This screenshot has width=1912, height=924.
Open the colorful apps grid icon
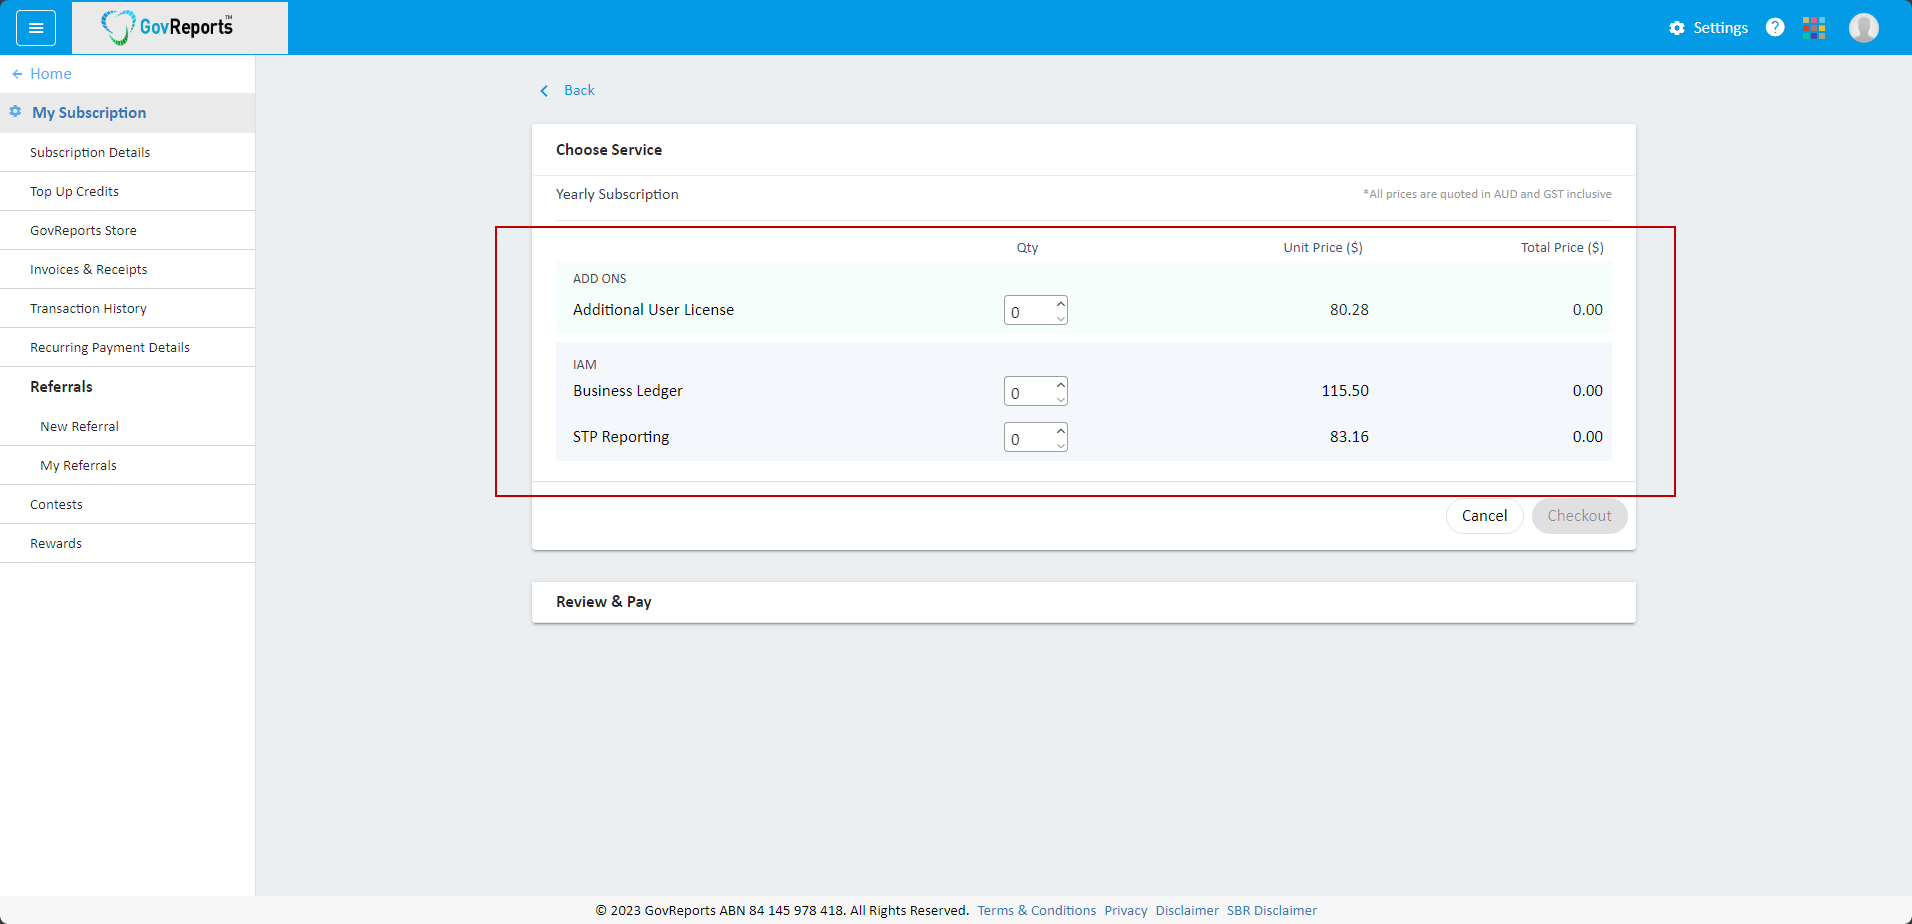click(x=1814, y=28)
